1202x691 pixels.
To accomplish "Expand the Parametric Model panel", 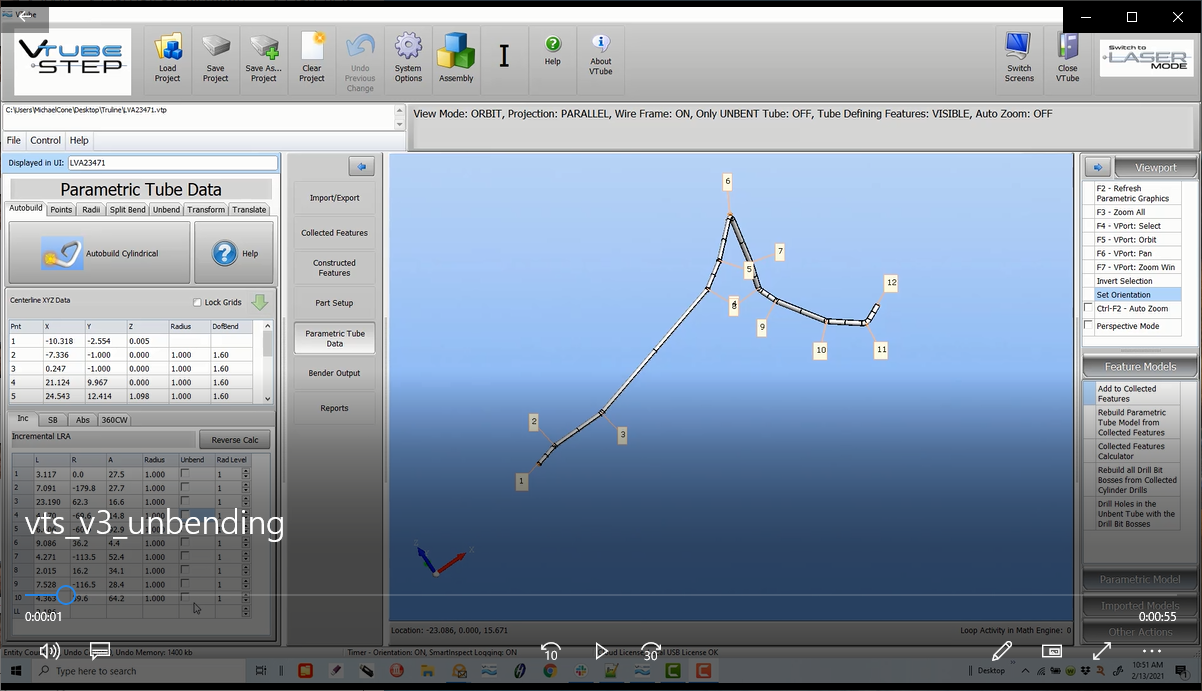I will [1139, 579].
